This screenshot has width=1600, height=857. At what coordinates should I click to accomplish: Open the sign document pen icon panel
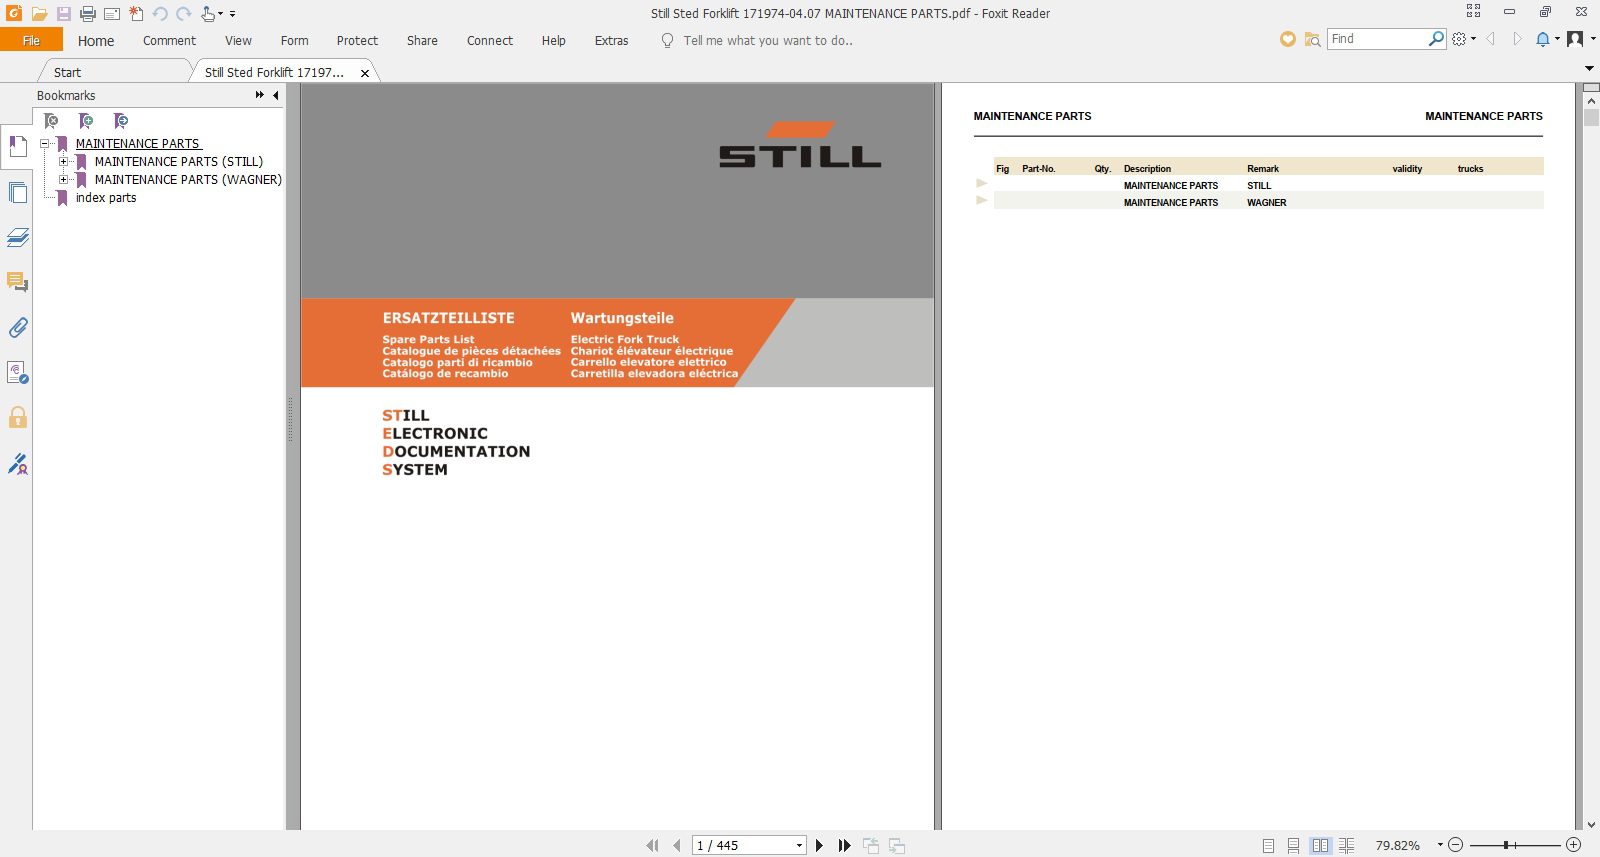(17, 463)
